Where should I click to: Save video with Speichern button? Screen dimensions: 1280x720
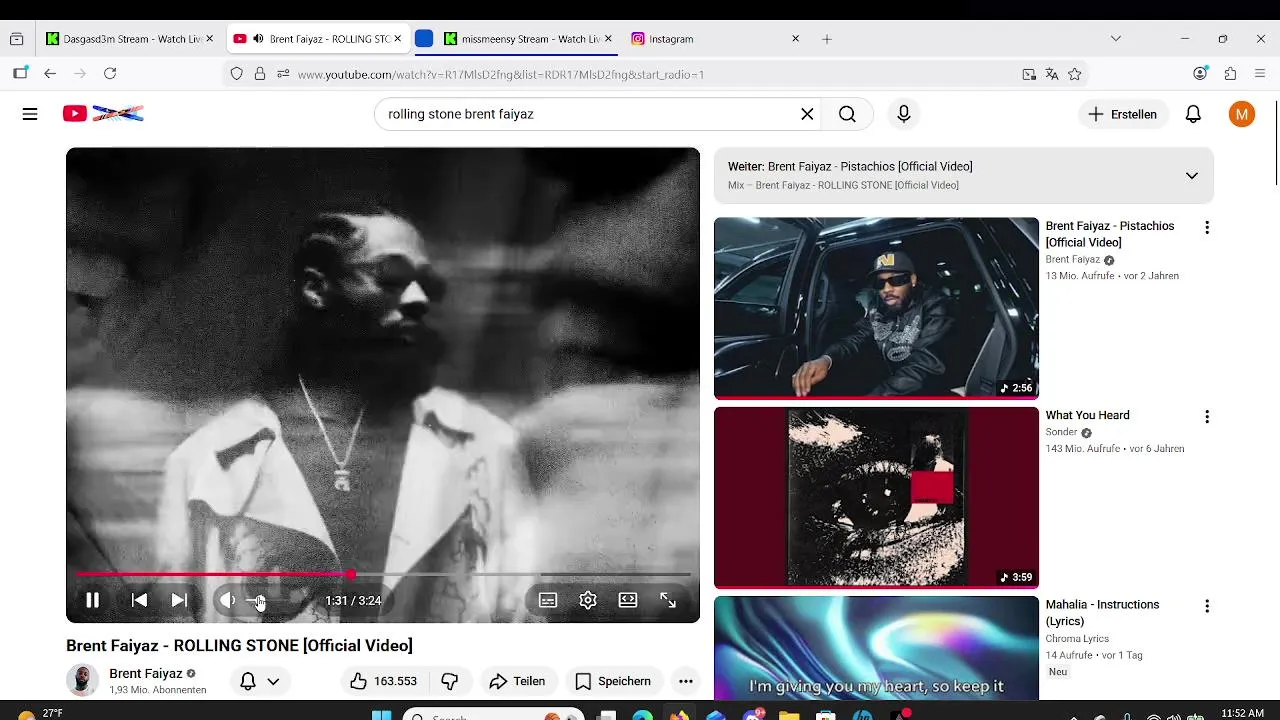tap(613, 681)
